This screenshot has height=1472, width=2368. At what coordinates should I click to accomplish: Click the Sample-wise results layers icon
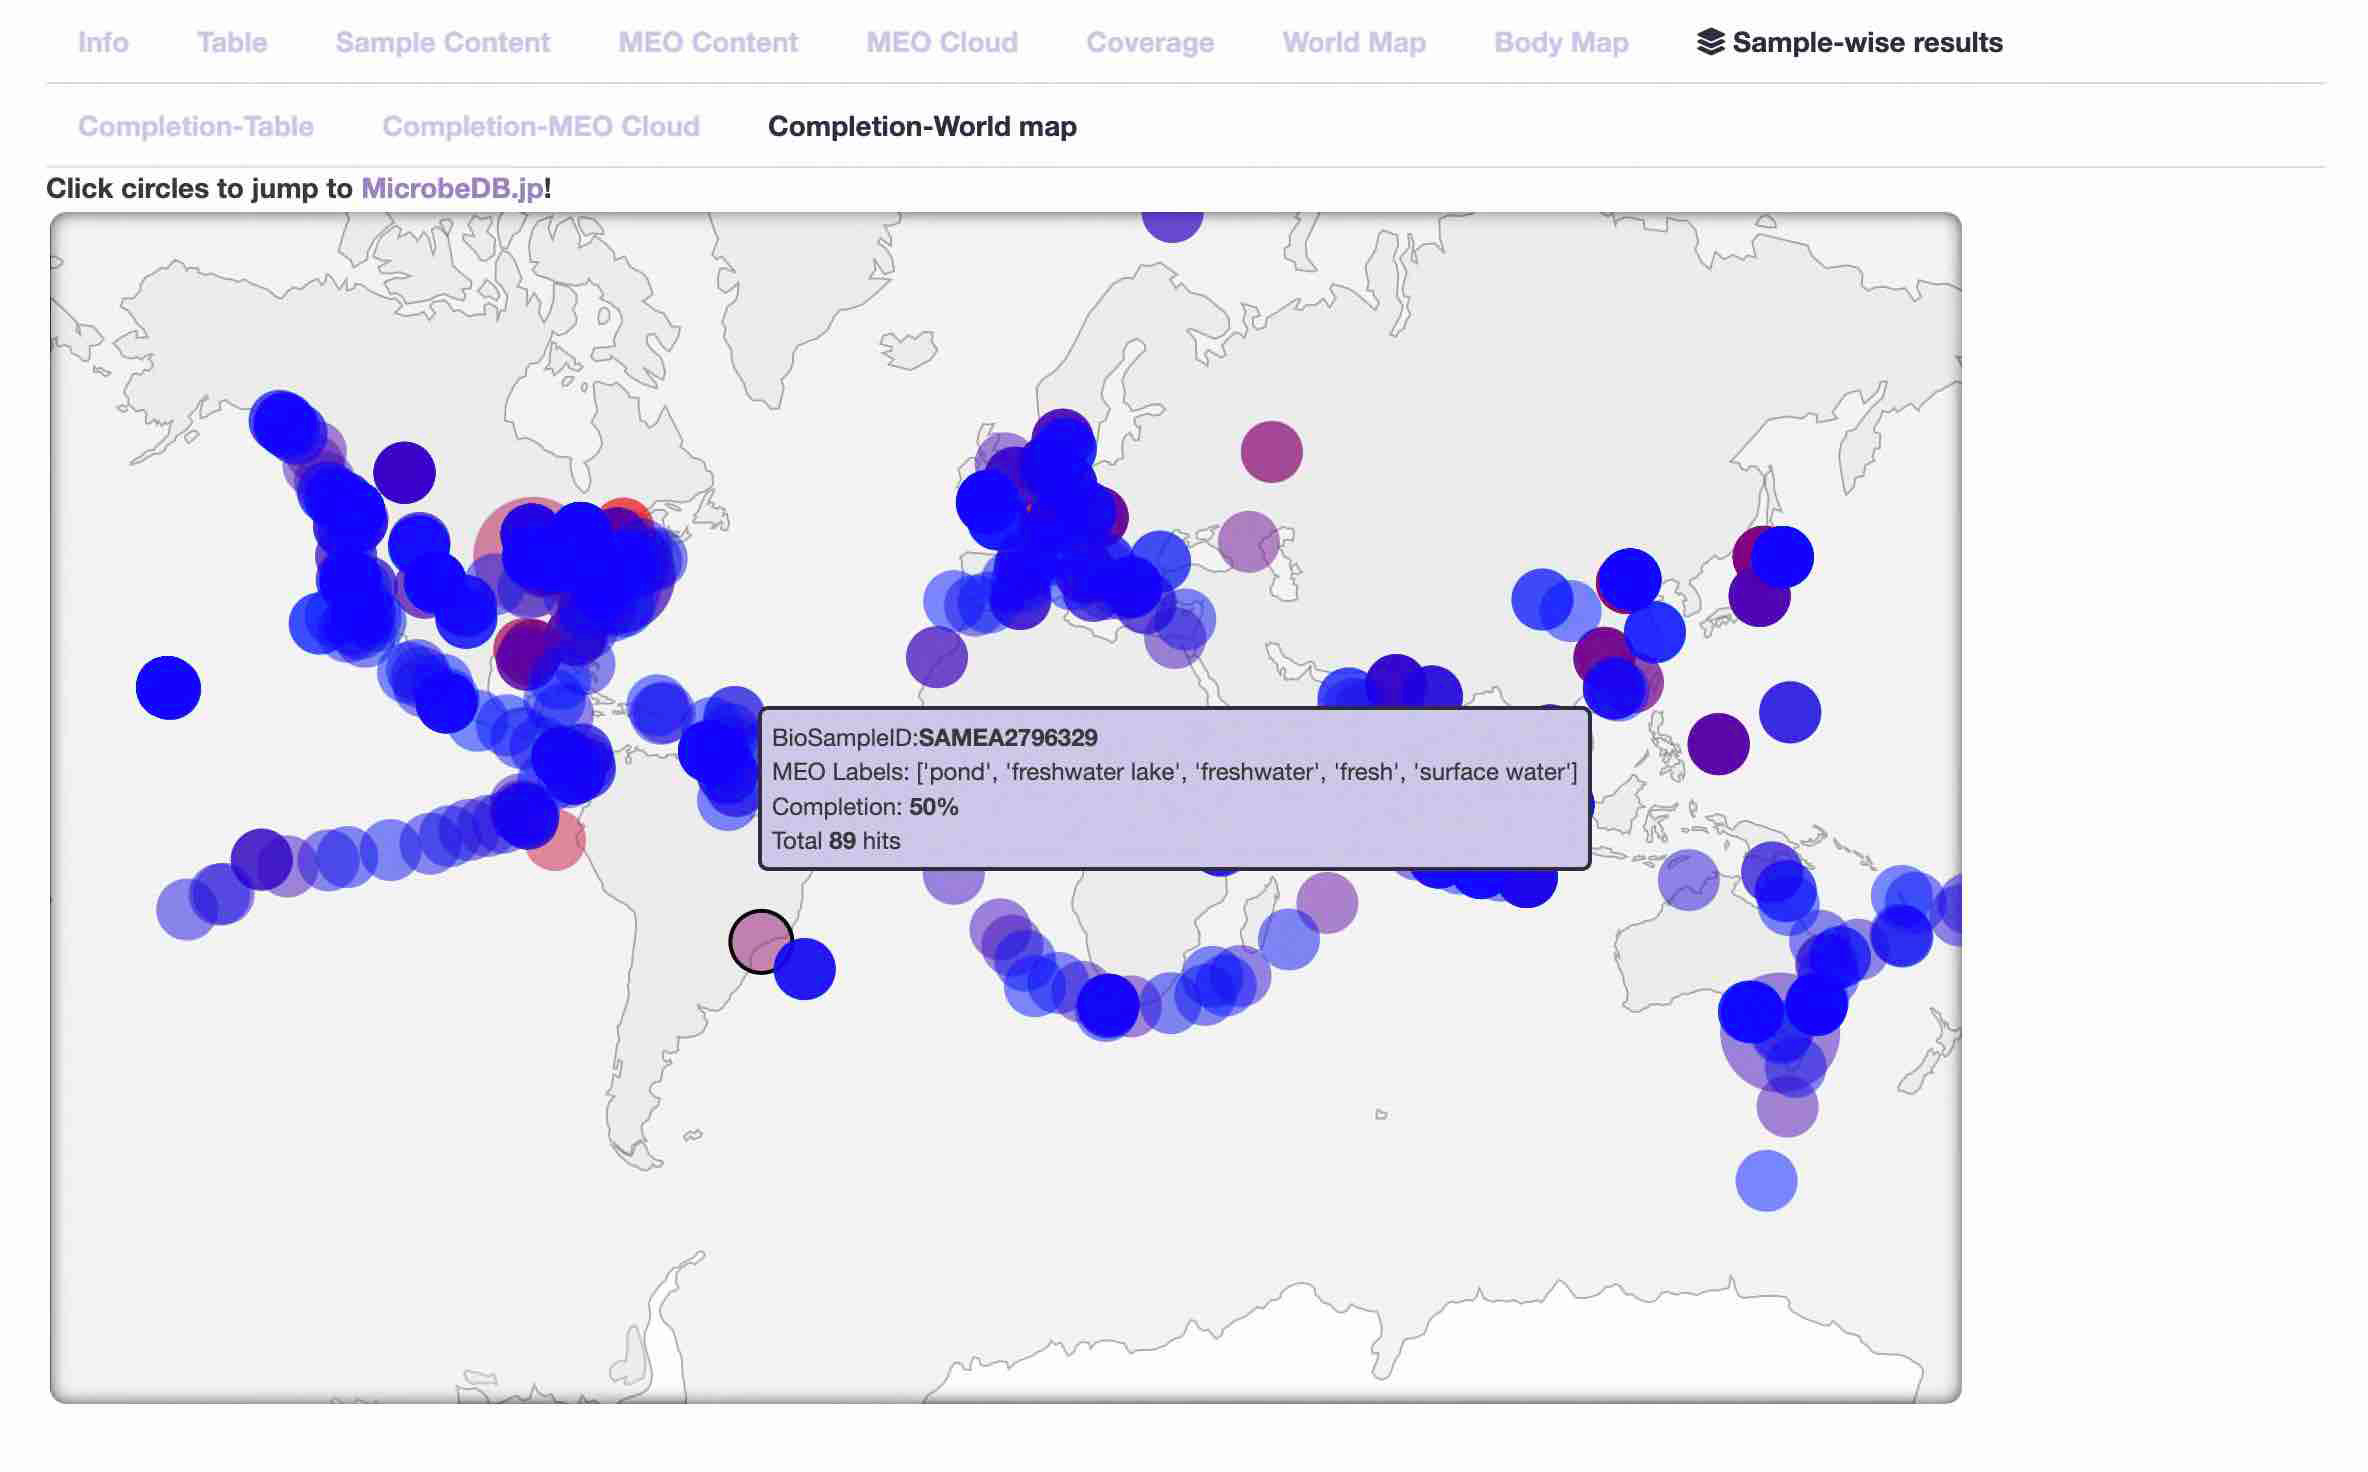pos(1710,42)
